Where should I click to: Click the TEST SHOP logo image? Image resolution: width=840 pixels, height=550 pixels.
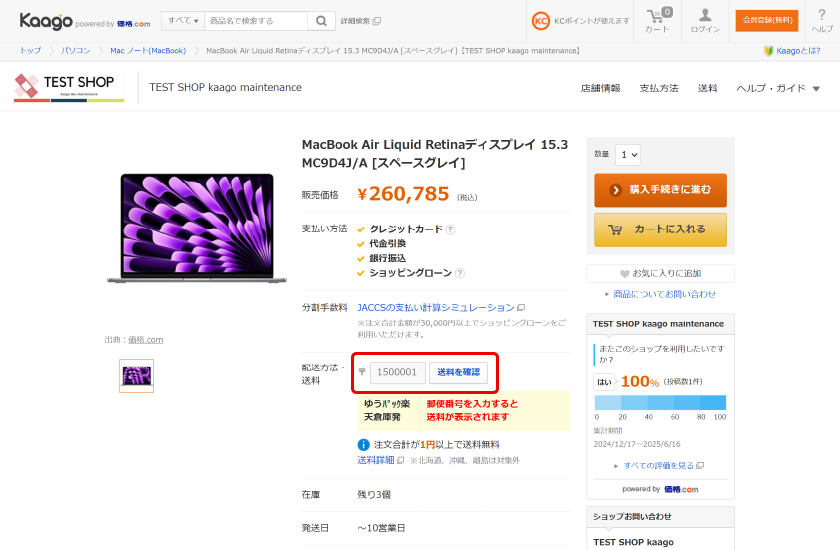(69, 87)
